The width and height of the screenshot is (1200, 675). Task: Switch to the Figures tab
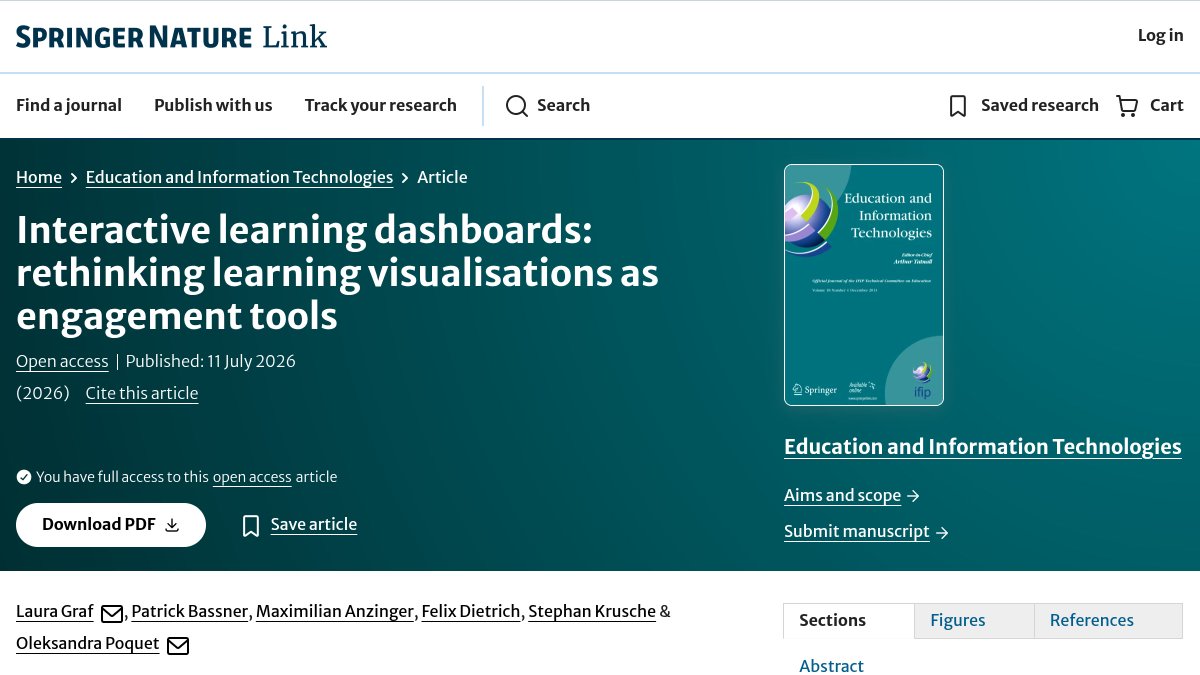(x=974, y=621)
